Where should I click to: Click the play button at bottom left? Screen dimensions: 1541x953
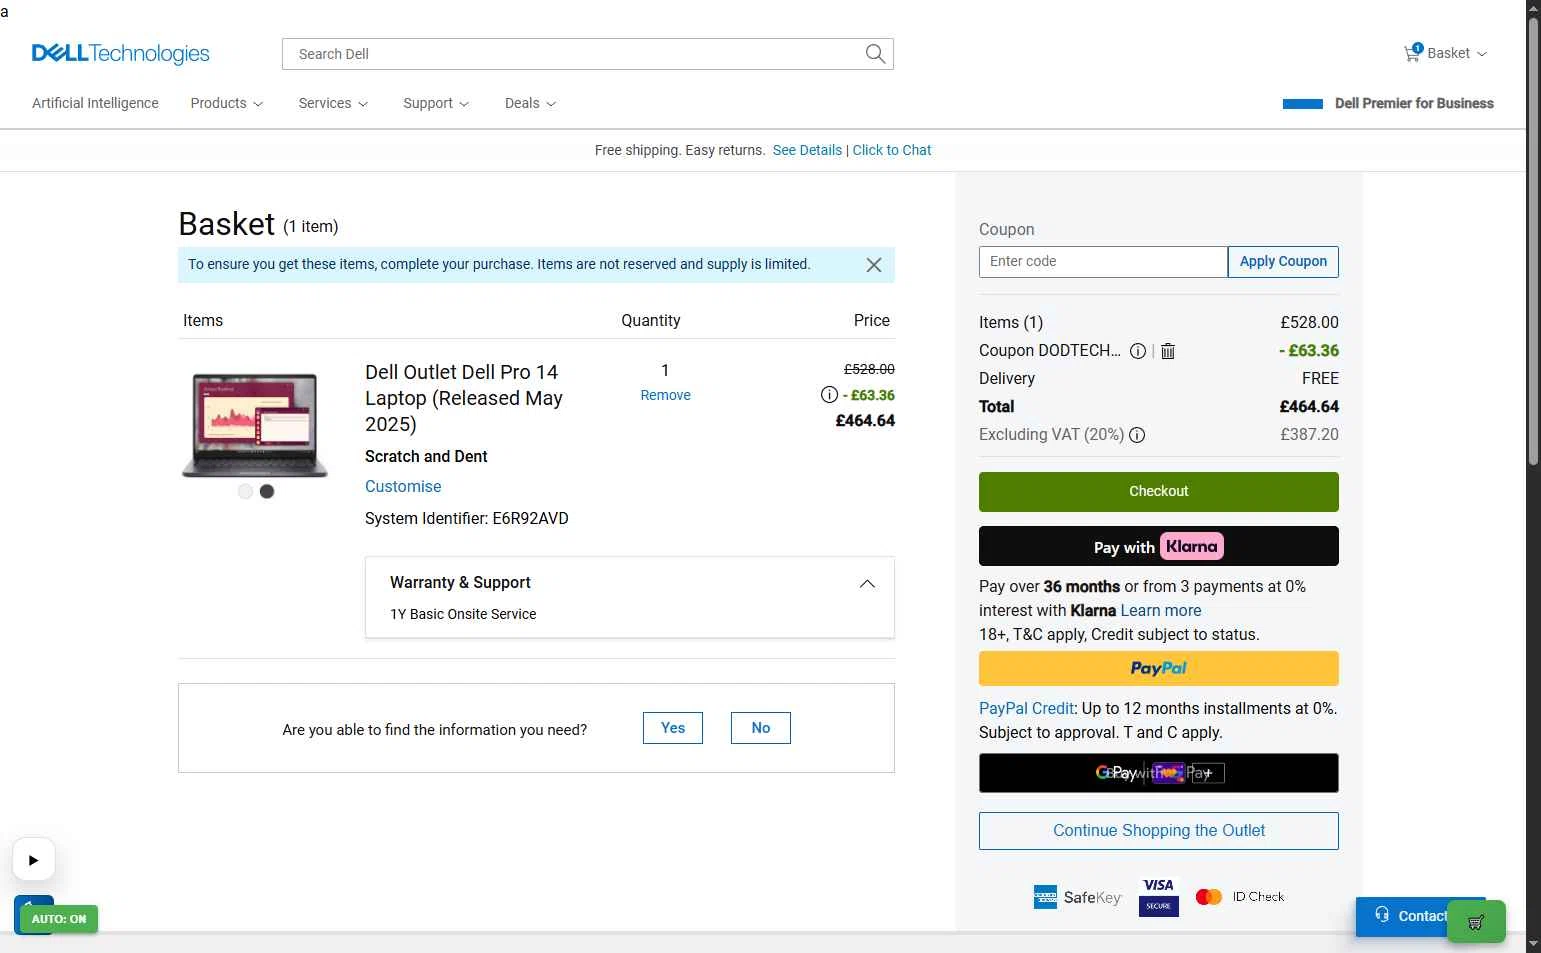tap(33, 860)
